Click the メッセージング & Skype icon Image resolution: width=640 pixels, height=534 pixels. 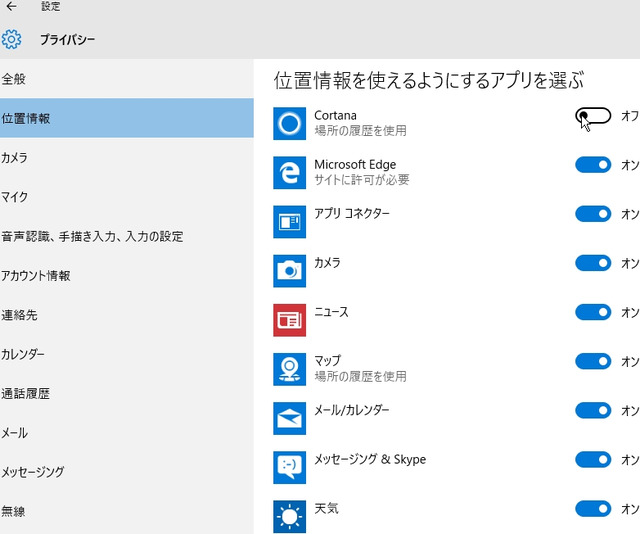coord(289,467)
